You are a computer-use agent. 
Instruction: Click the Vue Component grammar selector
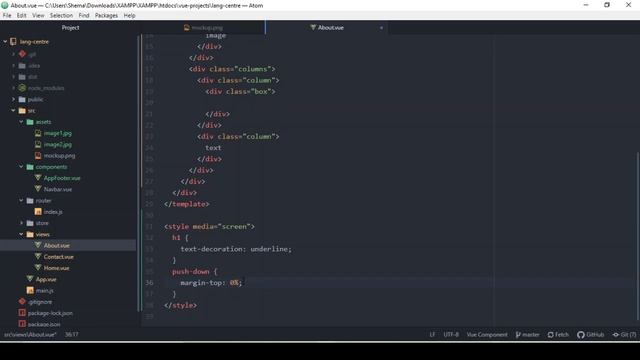487,335
